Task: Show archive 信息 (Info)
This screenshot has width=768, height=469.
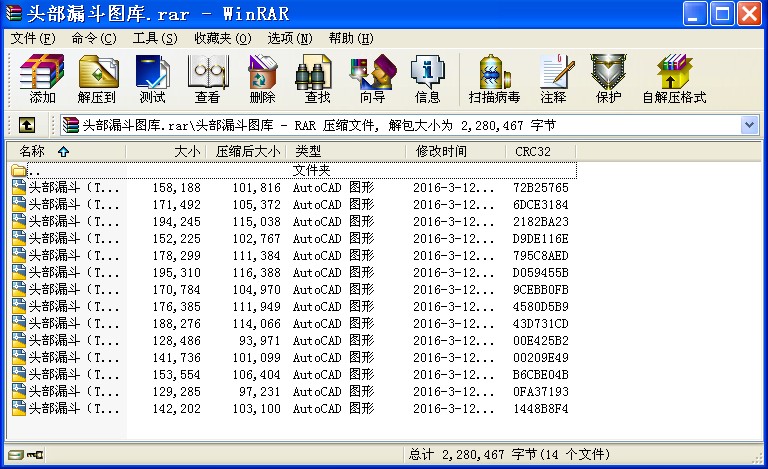Action: (x=428, y=78)
